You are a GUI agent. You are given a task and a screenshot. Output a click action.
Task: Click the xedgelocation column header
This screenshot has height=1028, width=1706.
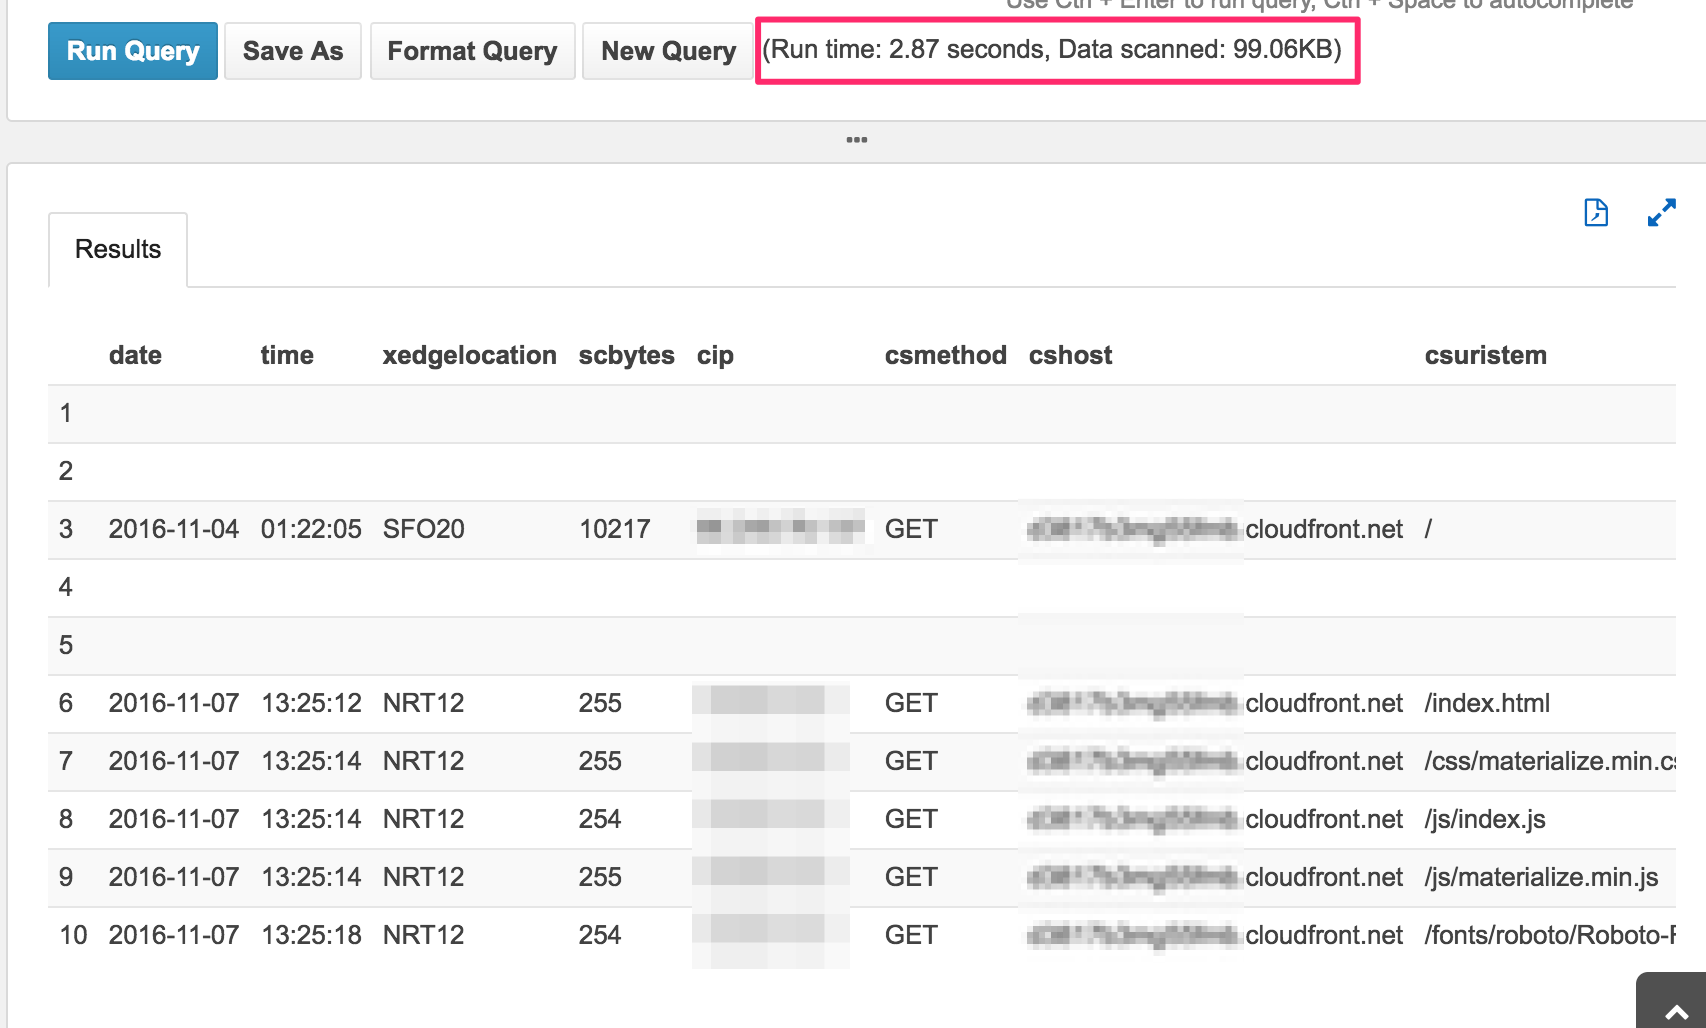tap(468, 355)
